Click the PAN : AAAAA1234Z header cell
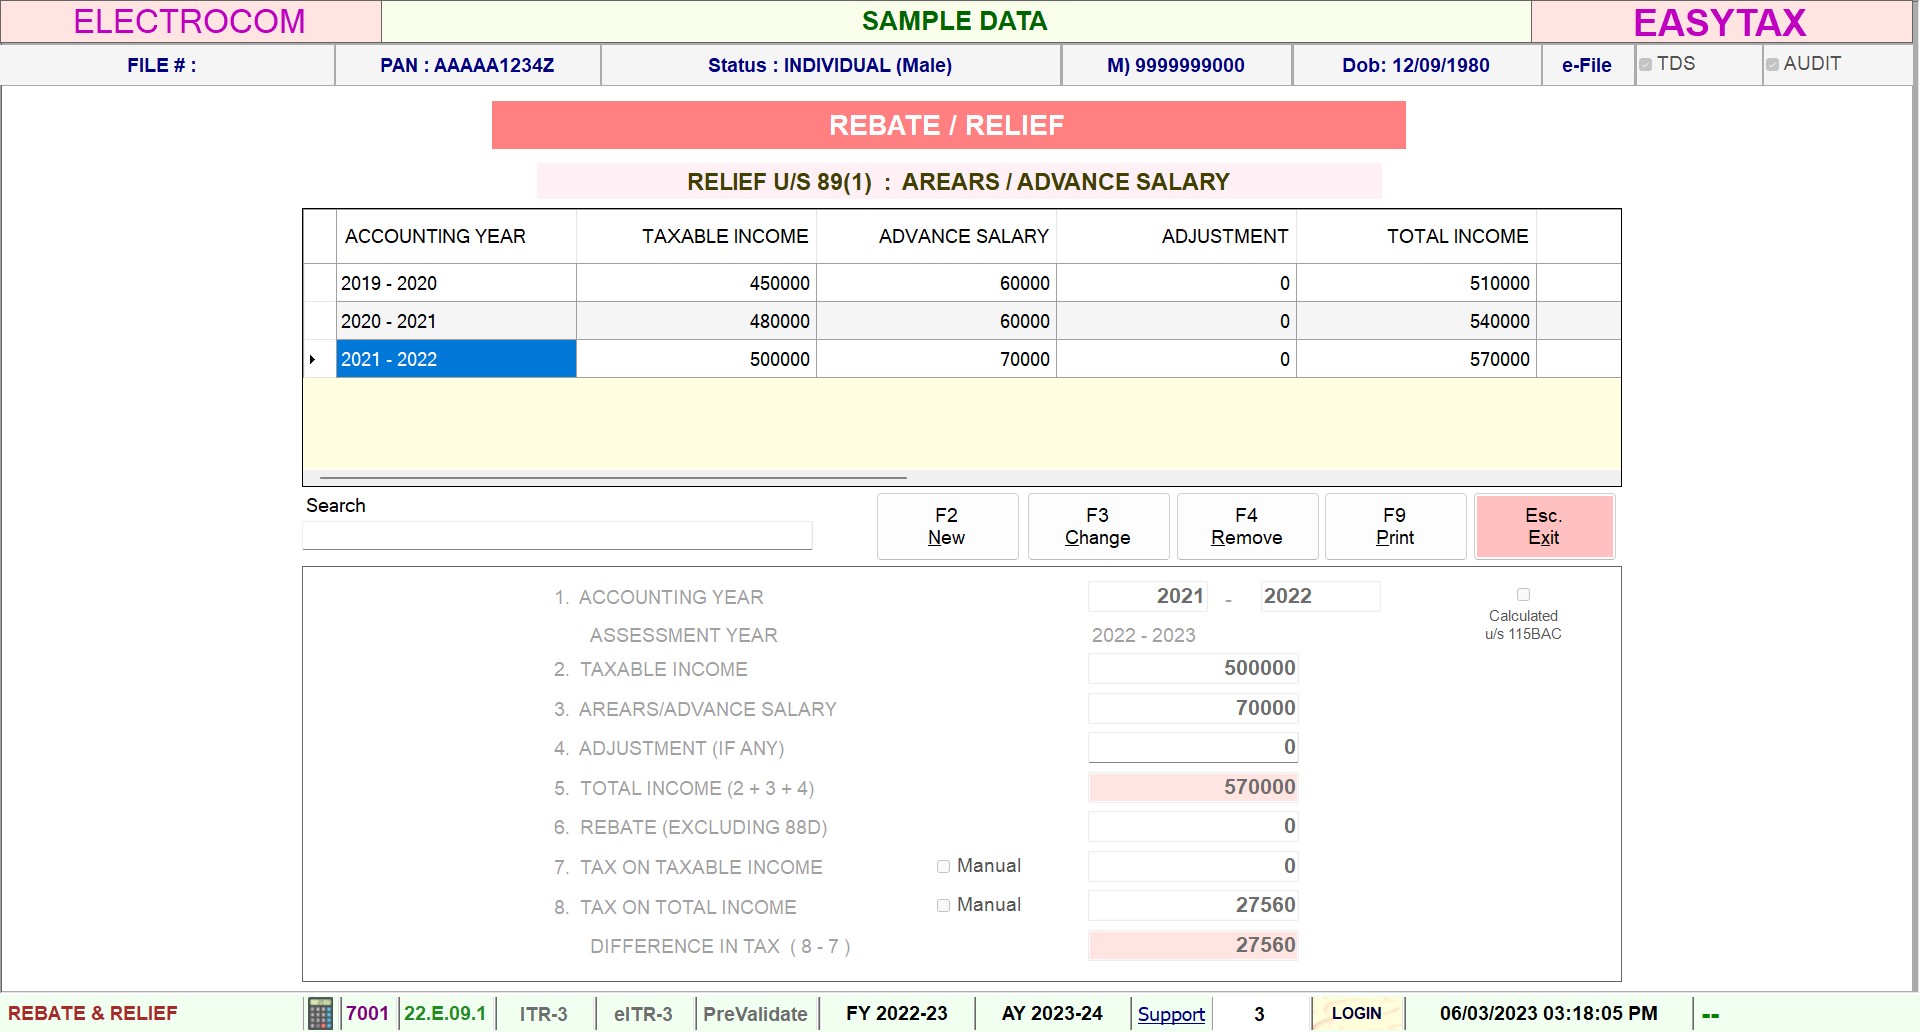Screen dimensions: 1920x1032 tap(467, 65)
